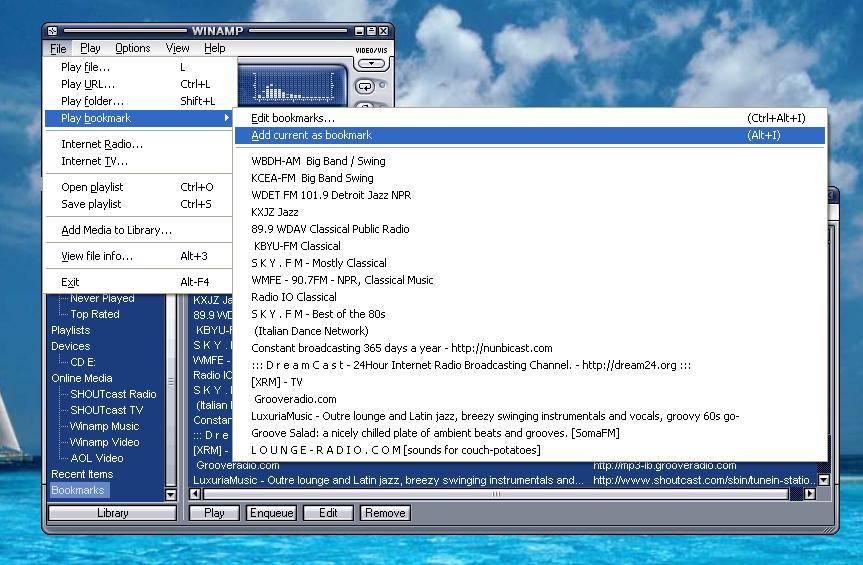Open the Options menu
863x565 pixels.
tap(133, 48)
